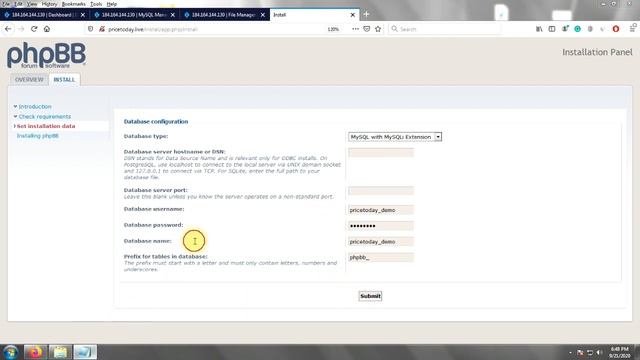The image size is (640, 360).
Task: Click the Installation Panel title text
Action: [597, 52]
